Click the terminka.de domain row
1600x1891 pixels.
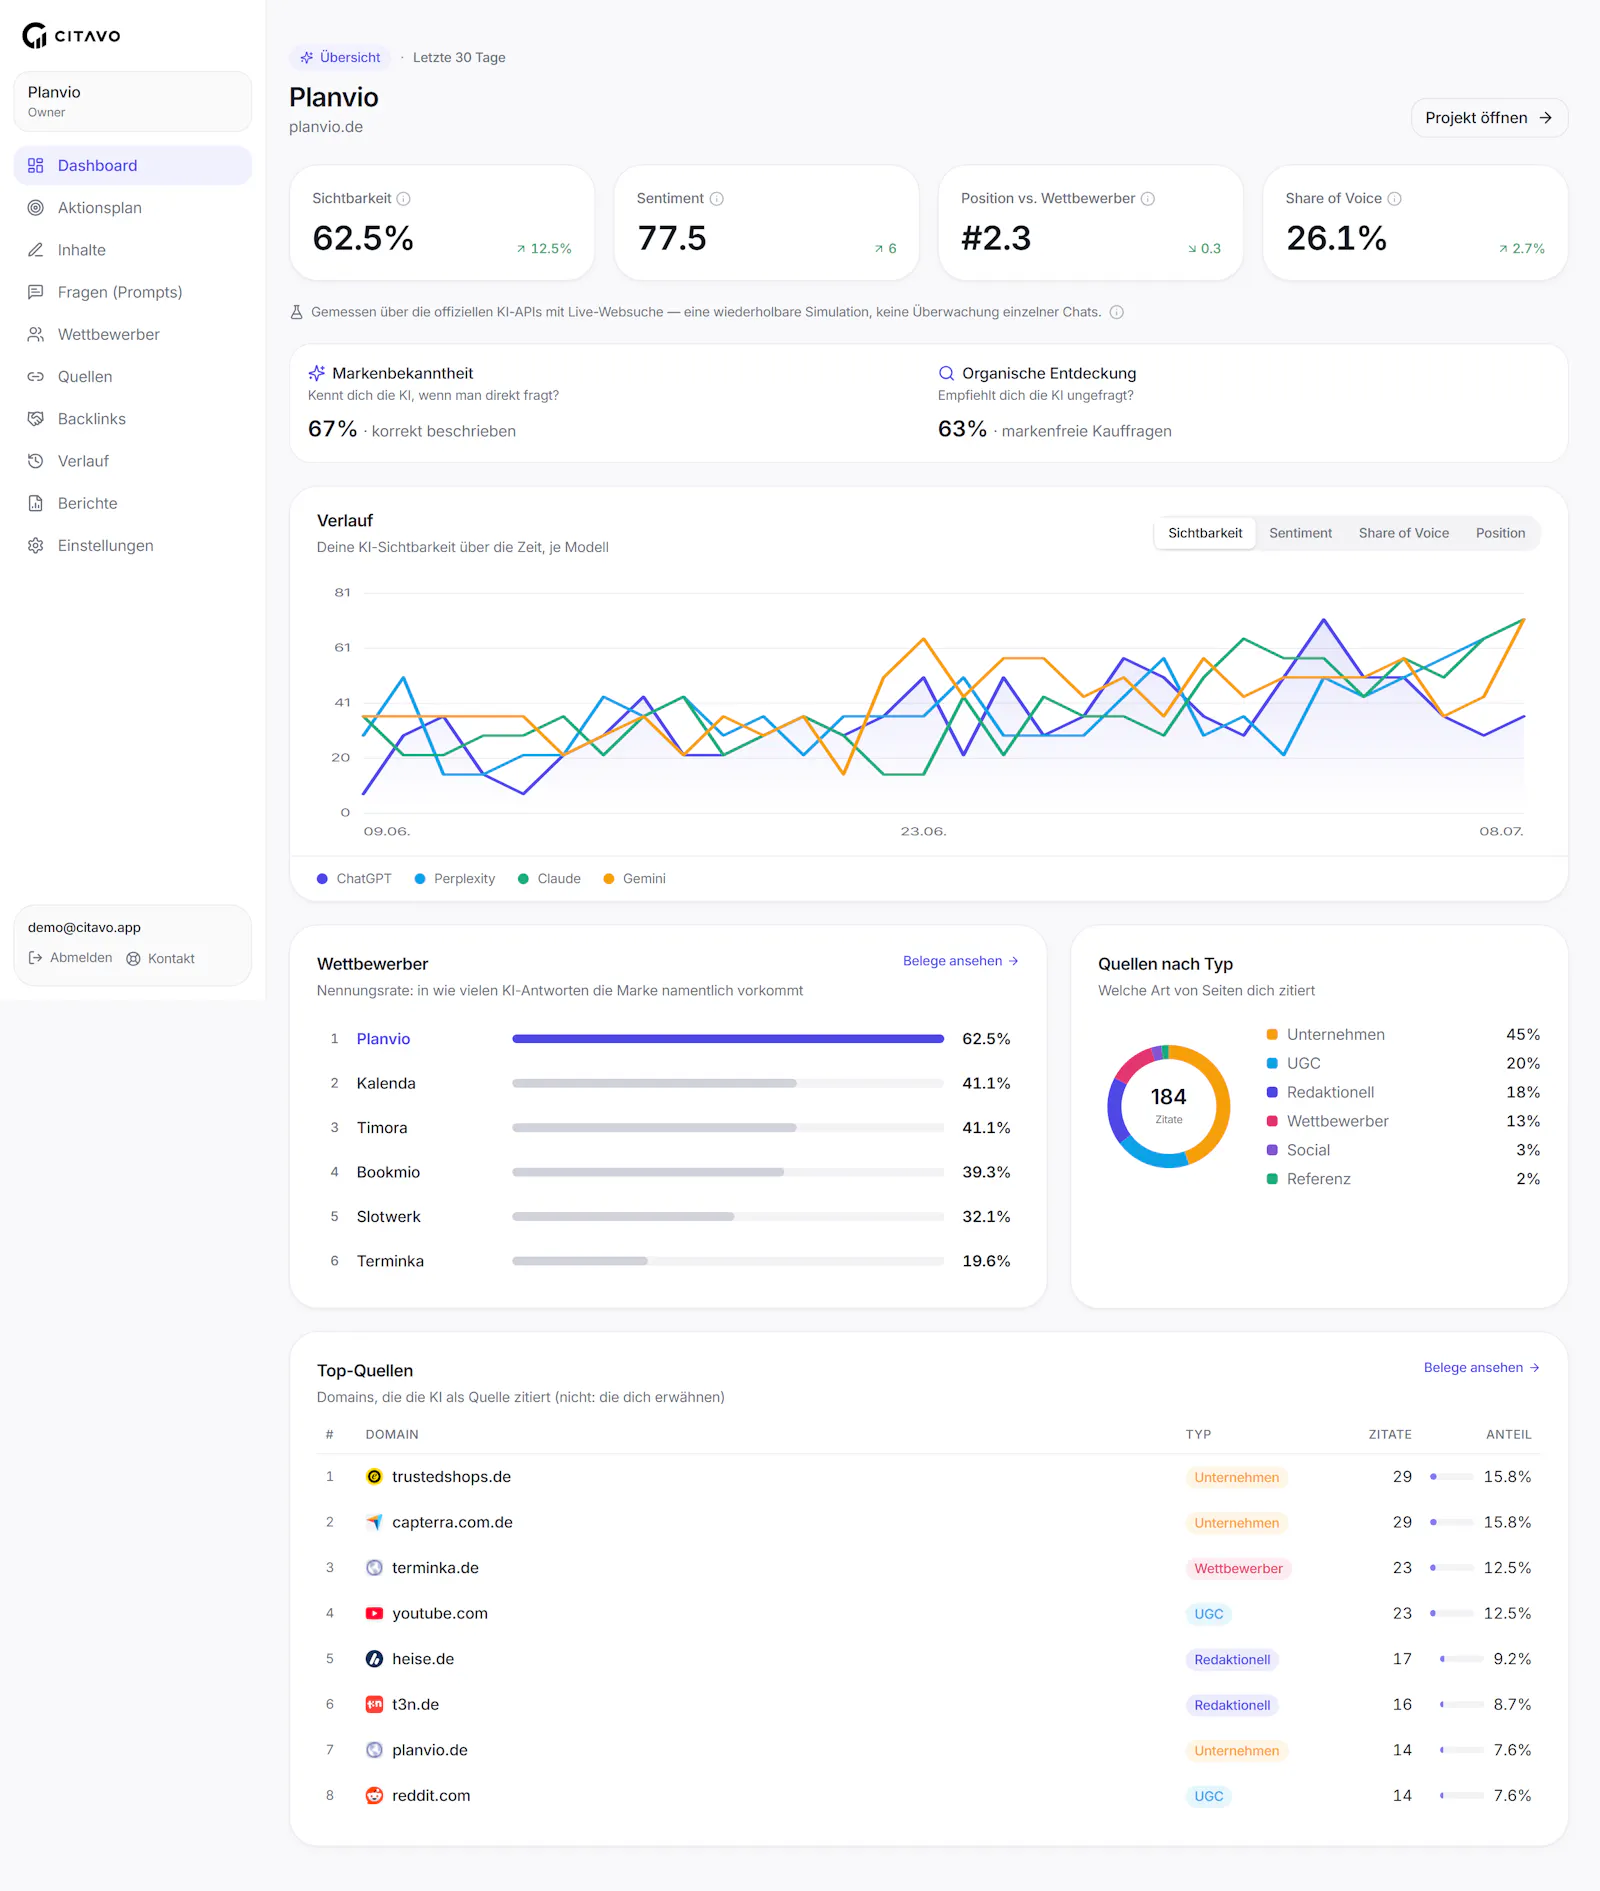pyautogui.click(x=928, y=1568)
